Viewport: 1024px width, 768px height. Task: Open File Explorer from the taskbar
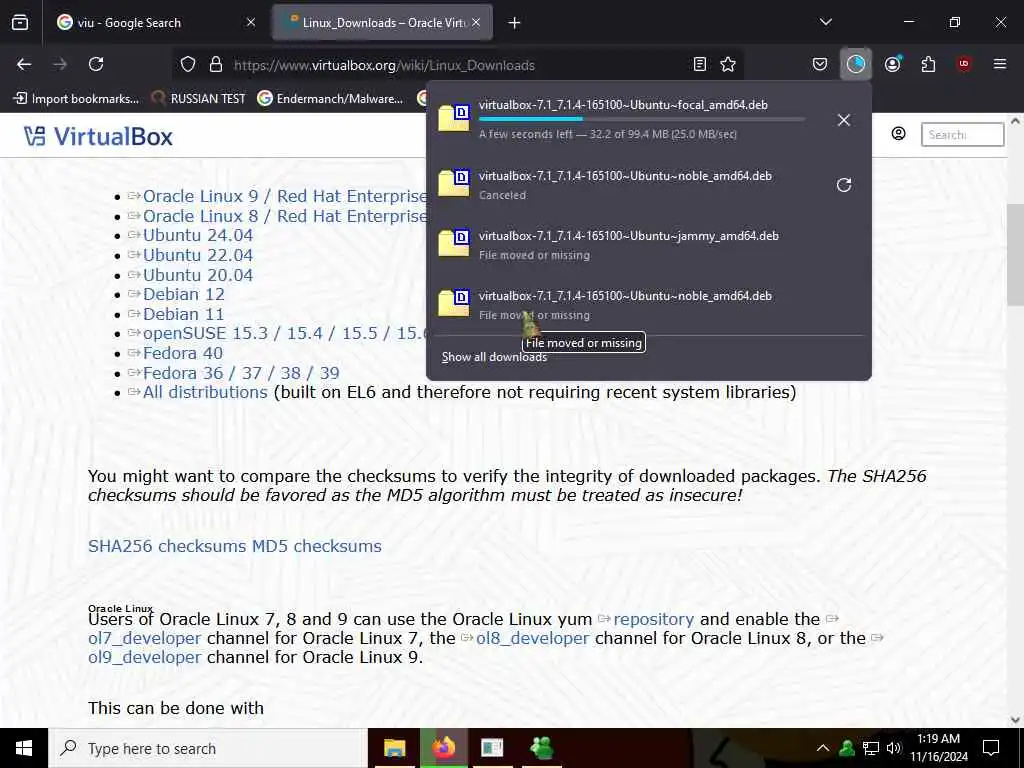394,748
